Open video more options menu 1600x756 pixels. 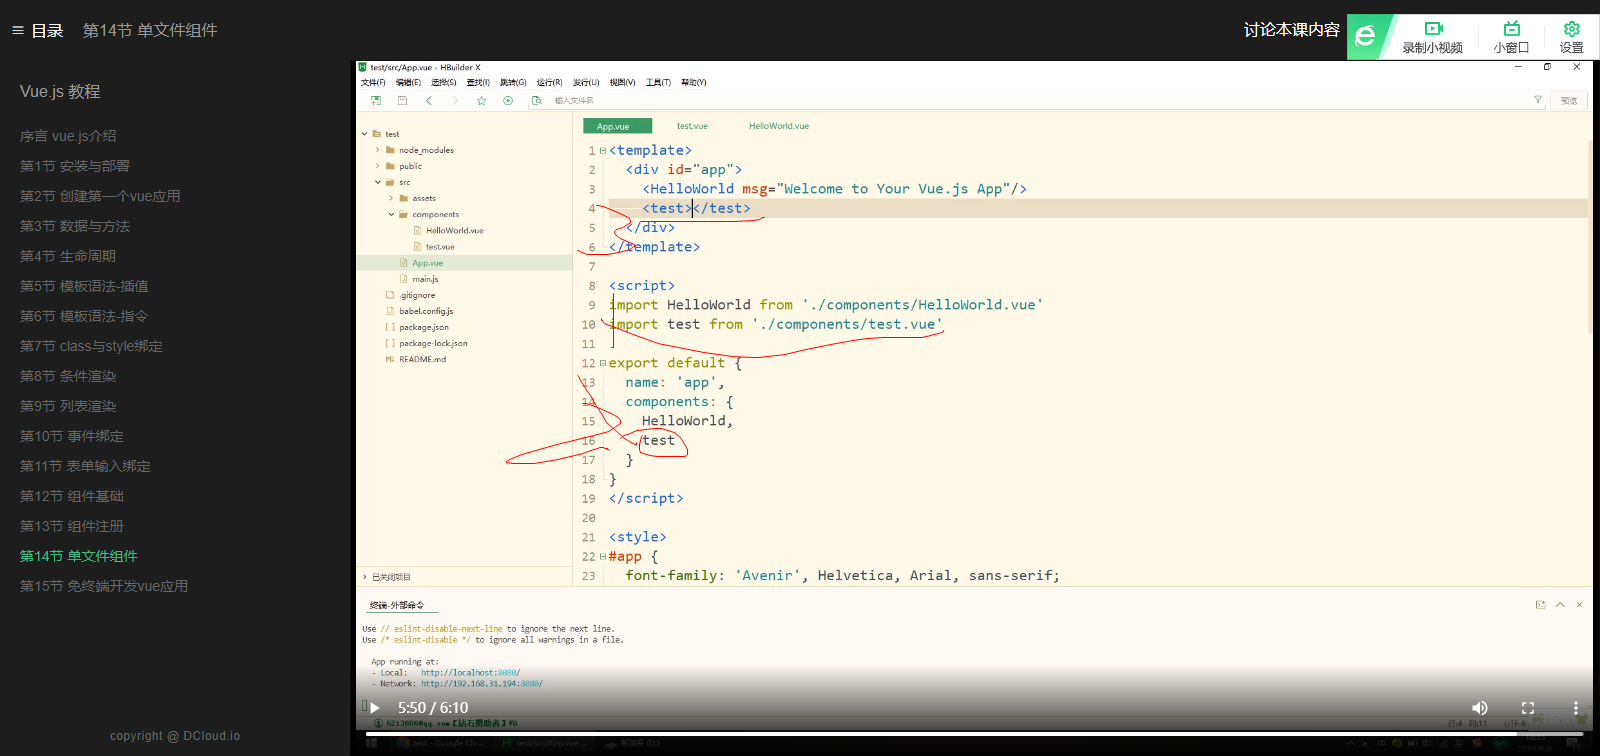1576,708
